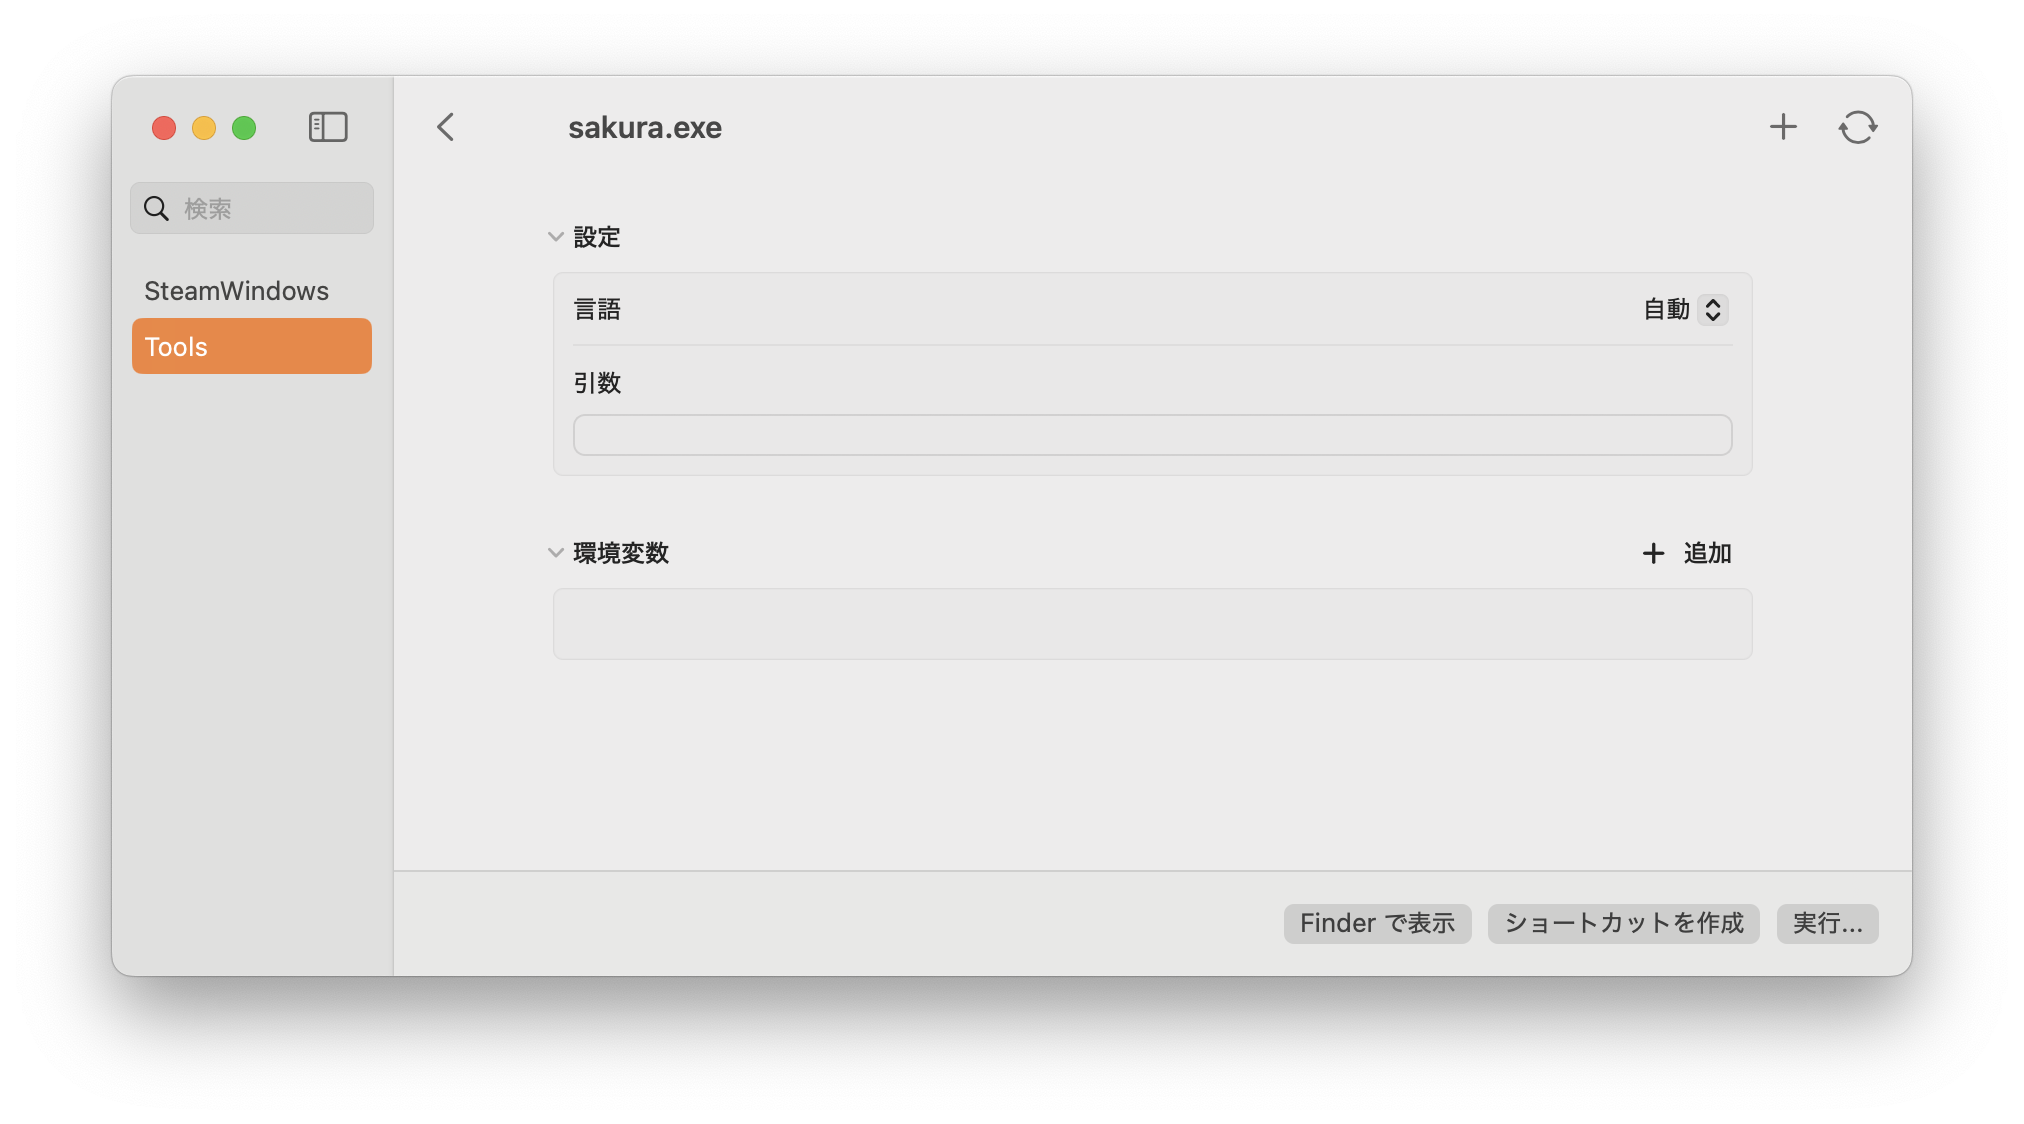Select the Tools sidebar item
2024x1124 pixels.
[x=252, y=346]
